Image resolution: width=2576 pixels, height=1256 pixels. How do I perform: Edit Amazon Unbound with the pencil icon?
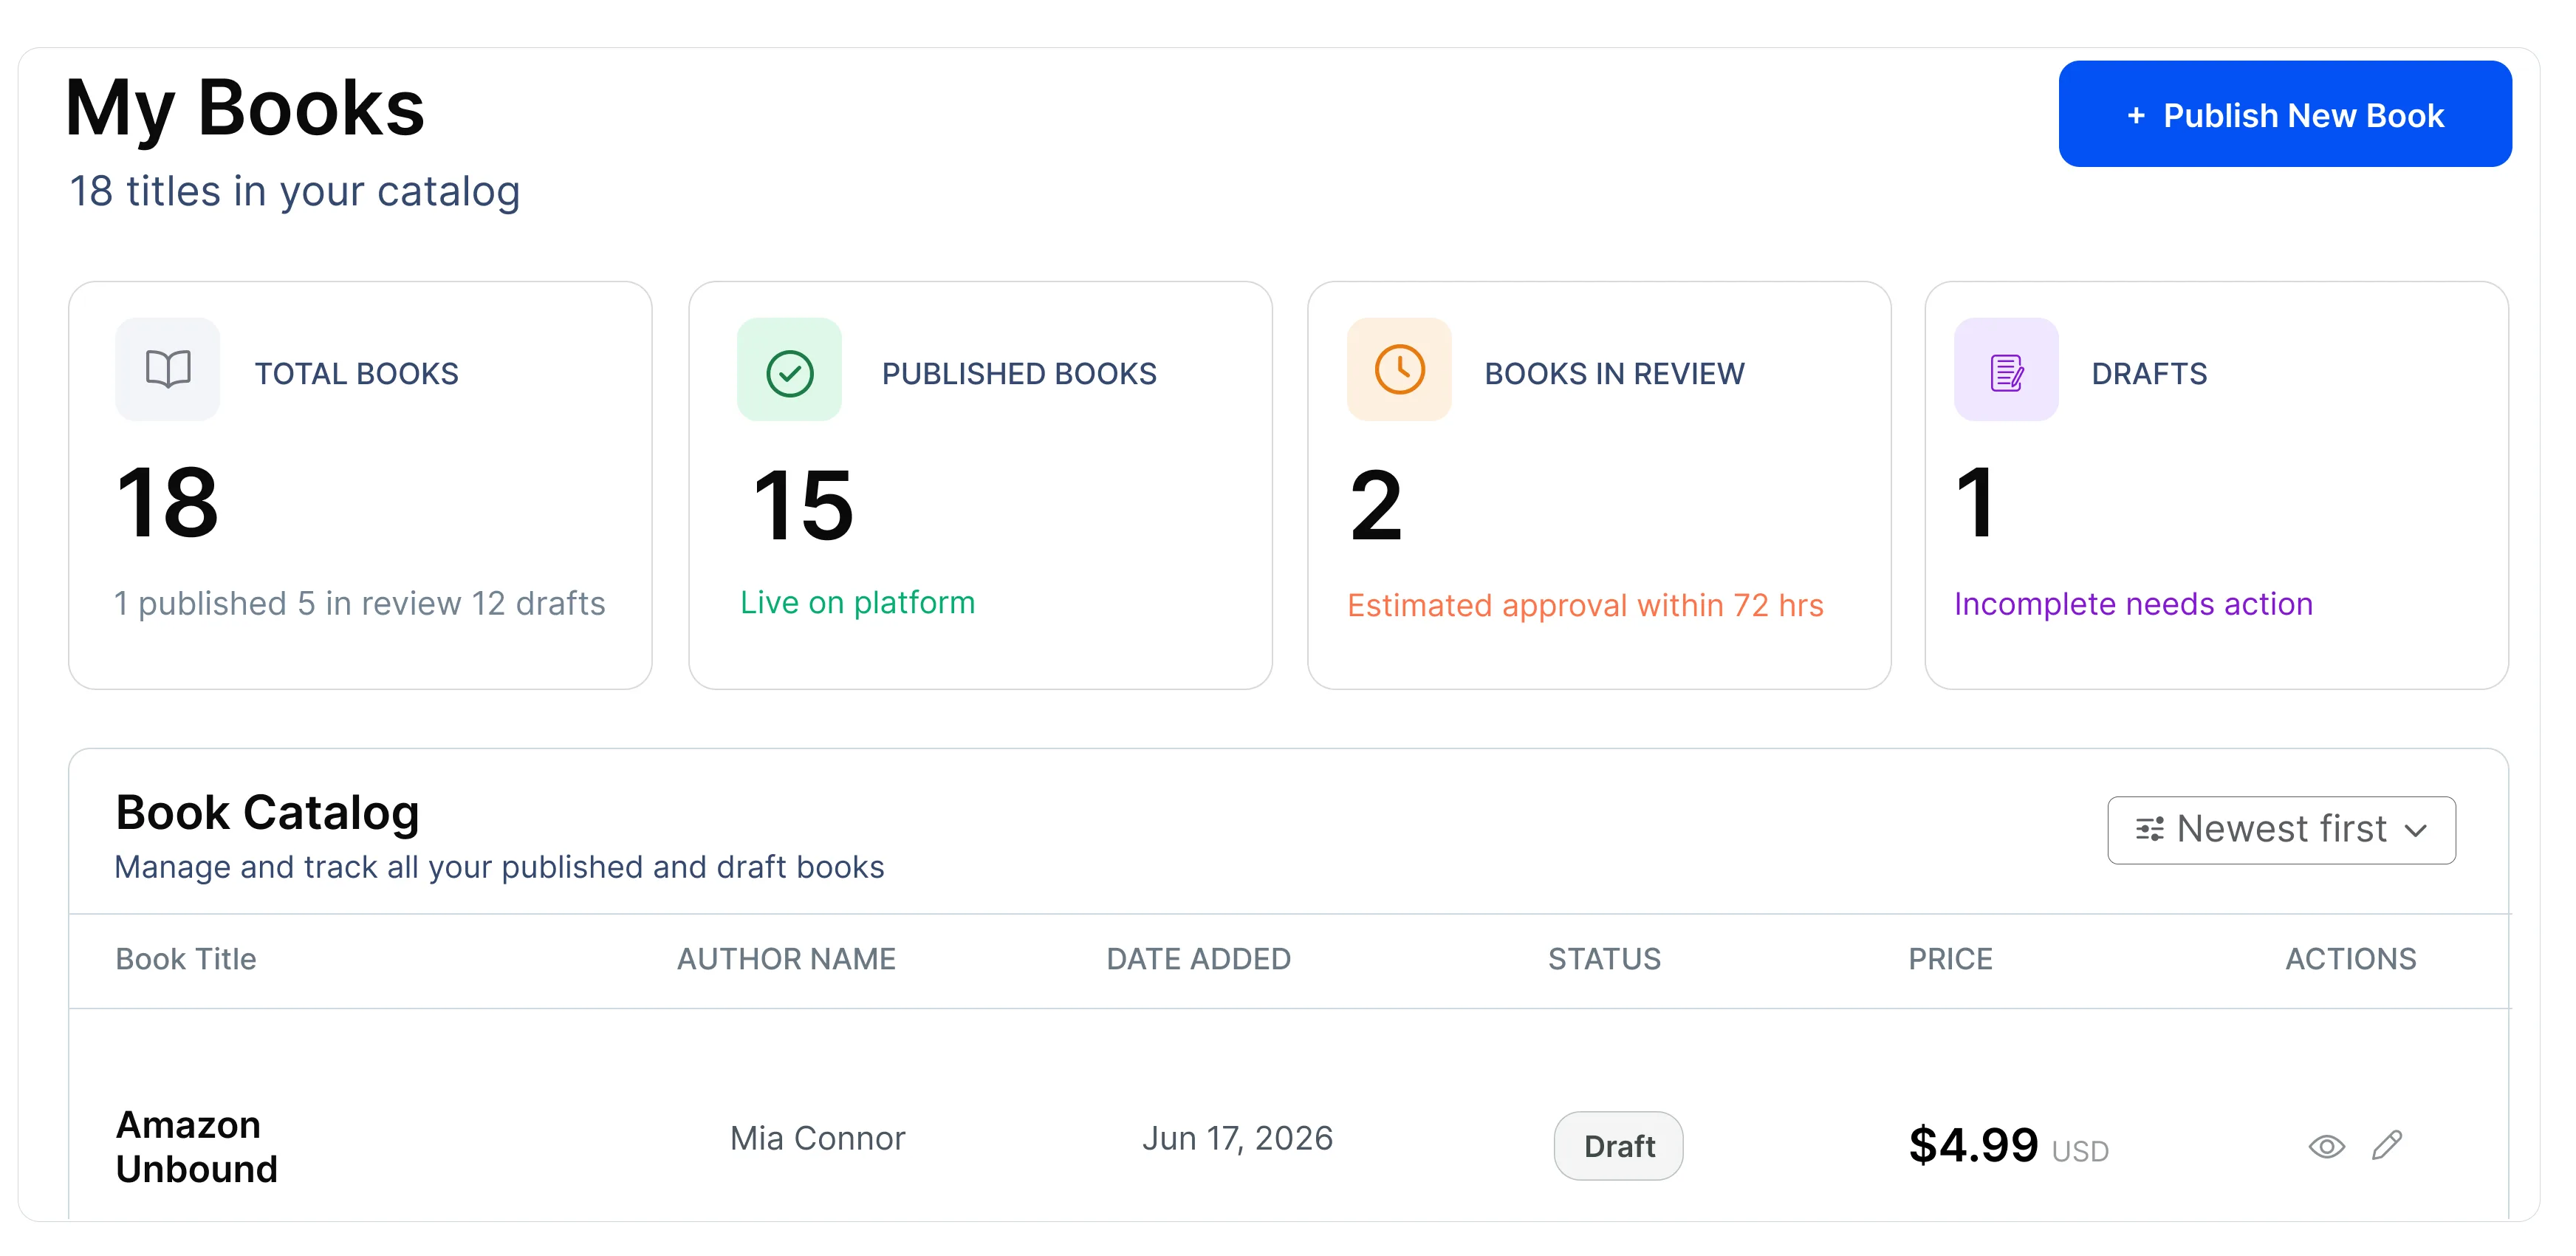pos(2386,1145)
